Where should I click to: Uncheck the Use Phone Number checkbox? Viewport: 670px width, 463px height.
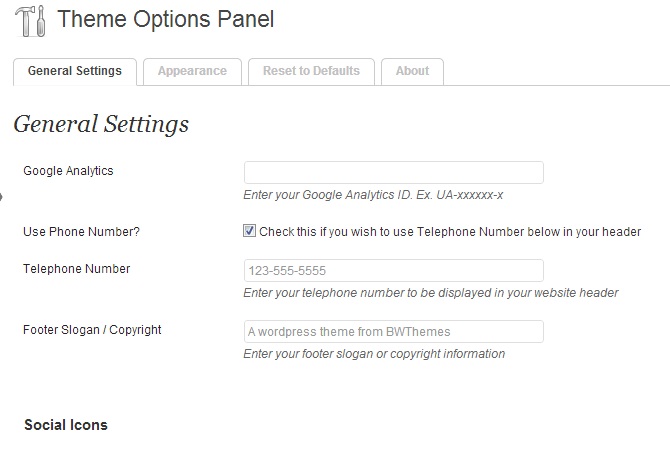[250, 231]
